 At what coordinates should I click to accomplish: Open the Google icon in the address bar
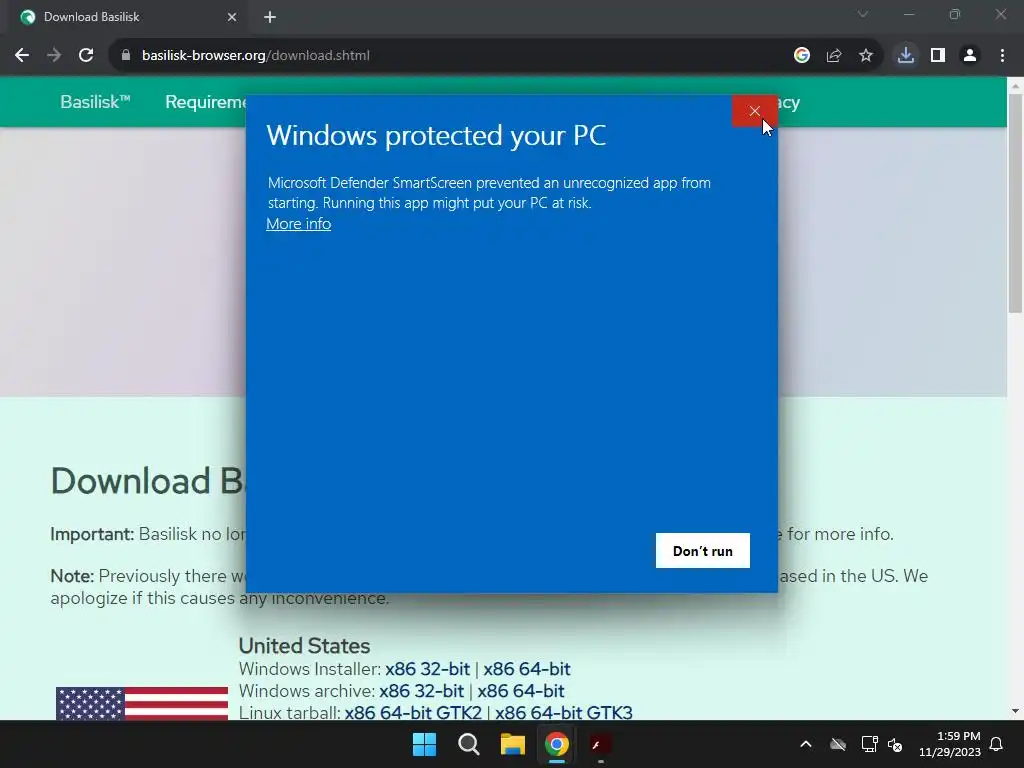(802, 56)
